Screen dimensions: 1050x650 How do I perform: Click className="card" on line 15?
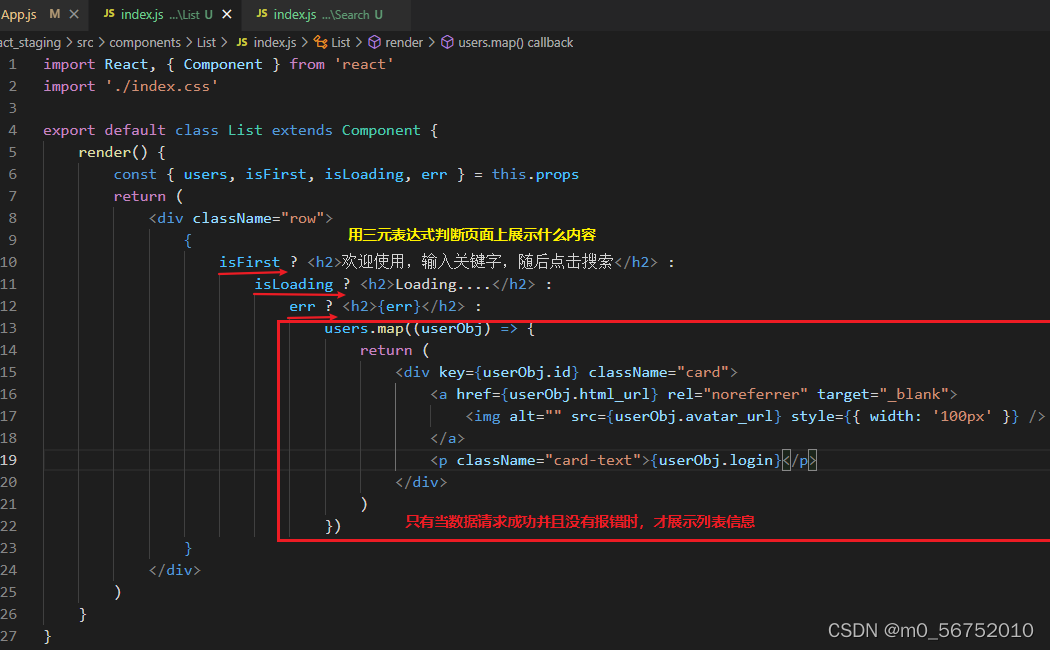pos(658,372)
